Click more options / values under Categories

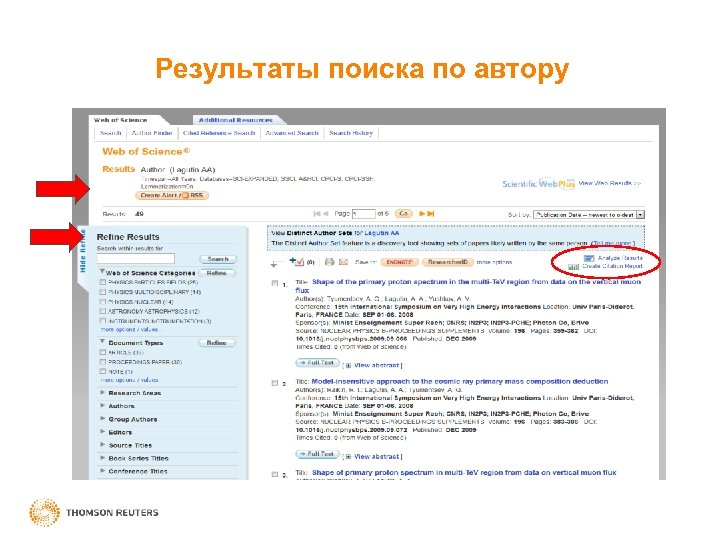(130, 330)
